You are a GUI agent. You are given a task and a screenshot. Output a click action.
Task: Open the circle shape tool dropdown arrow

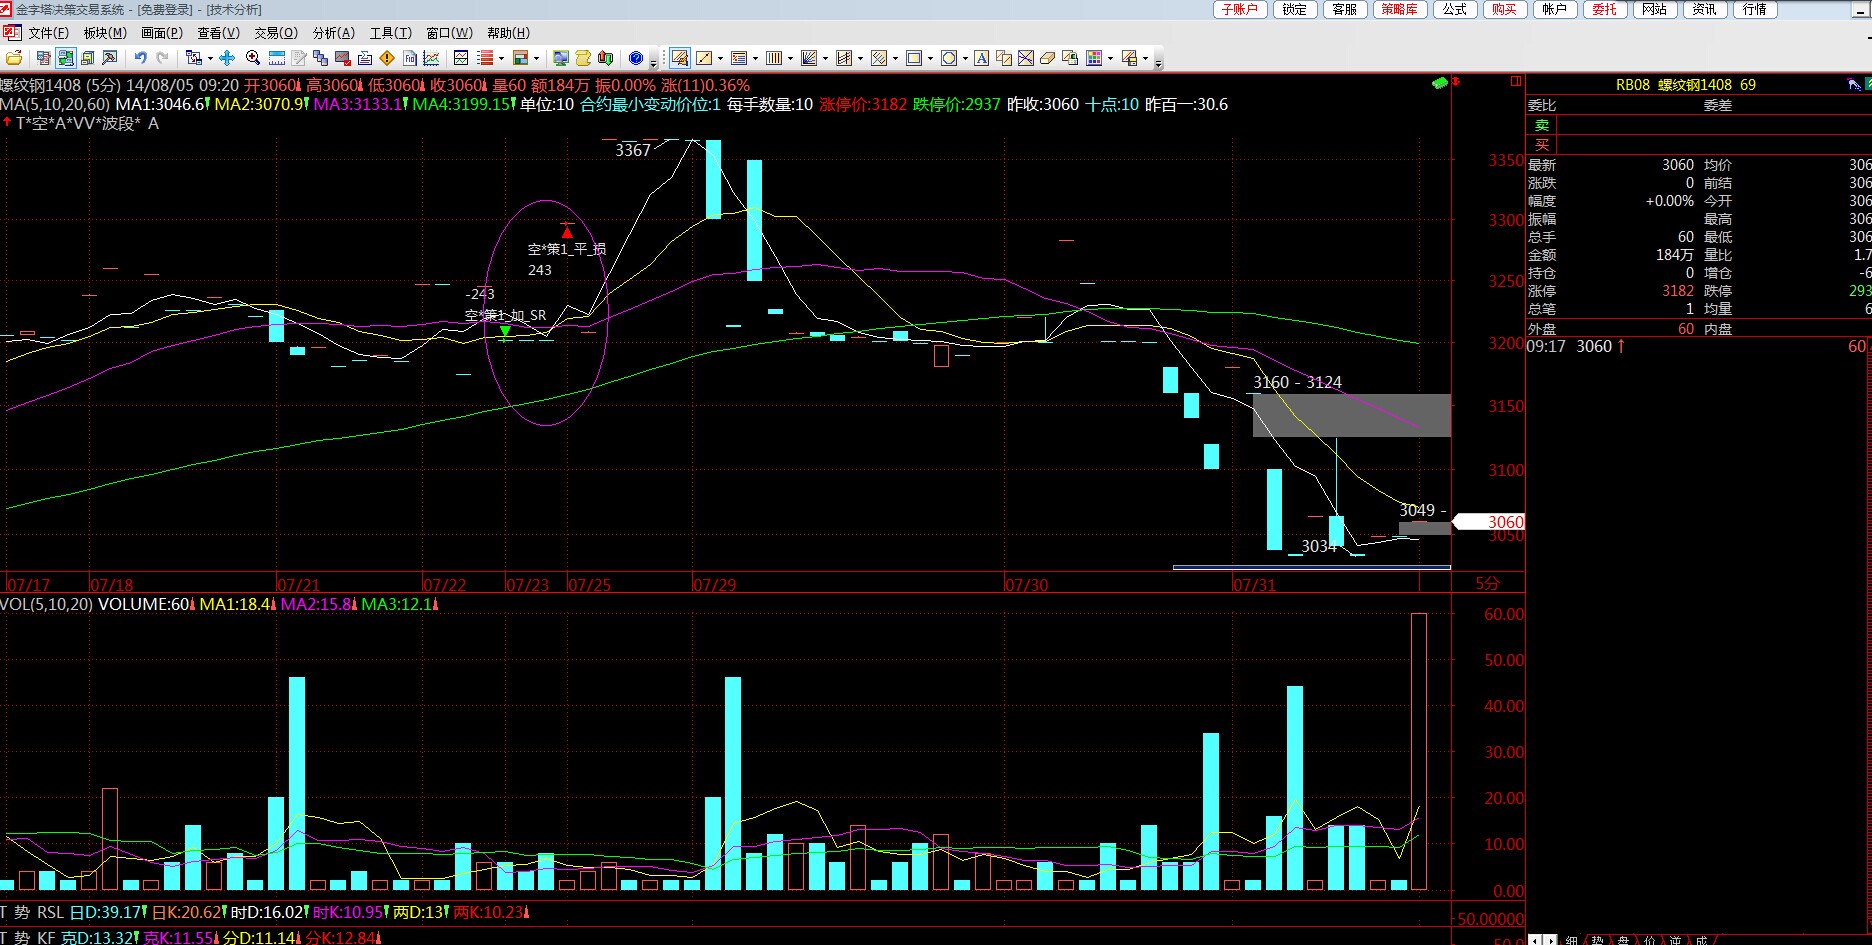pos(965,59)
